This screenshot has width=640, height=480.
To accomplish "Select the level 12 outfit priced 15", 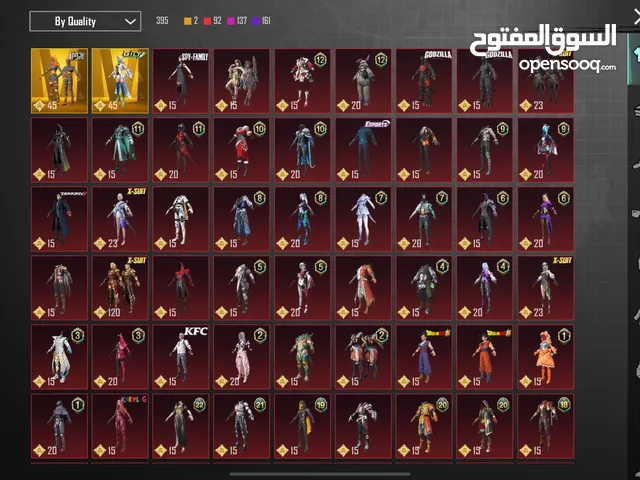I will [302, 81].
